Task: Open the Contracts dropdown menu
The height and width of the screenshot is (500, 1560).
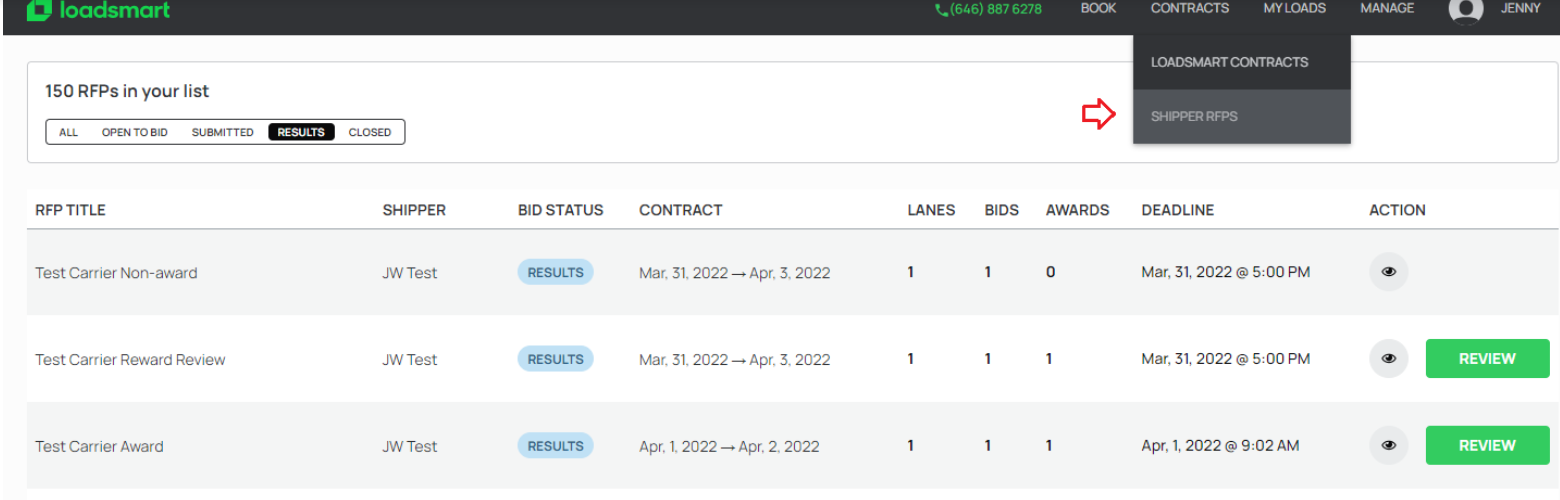Action: tap(1189, 8)
